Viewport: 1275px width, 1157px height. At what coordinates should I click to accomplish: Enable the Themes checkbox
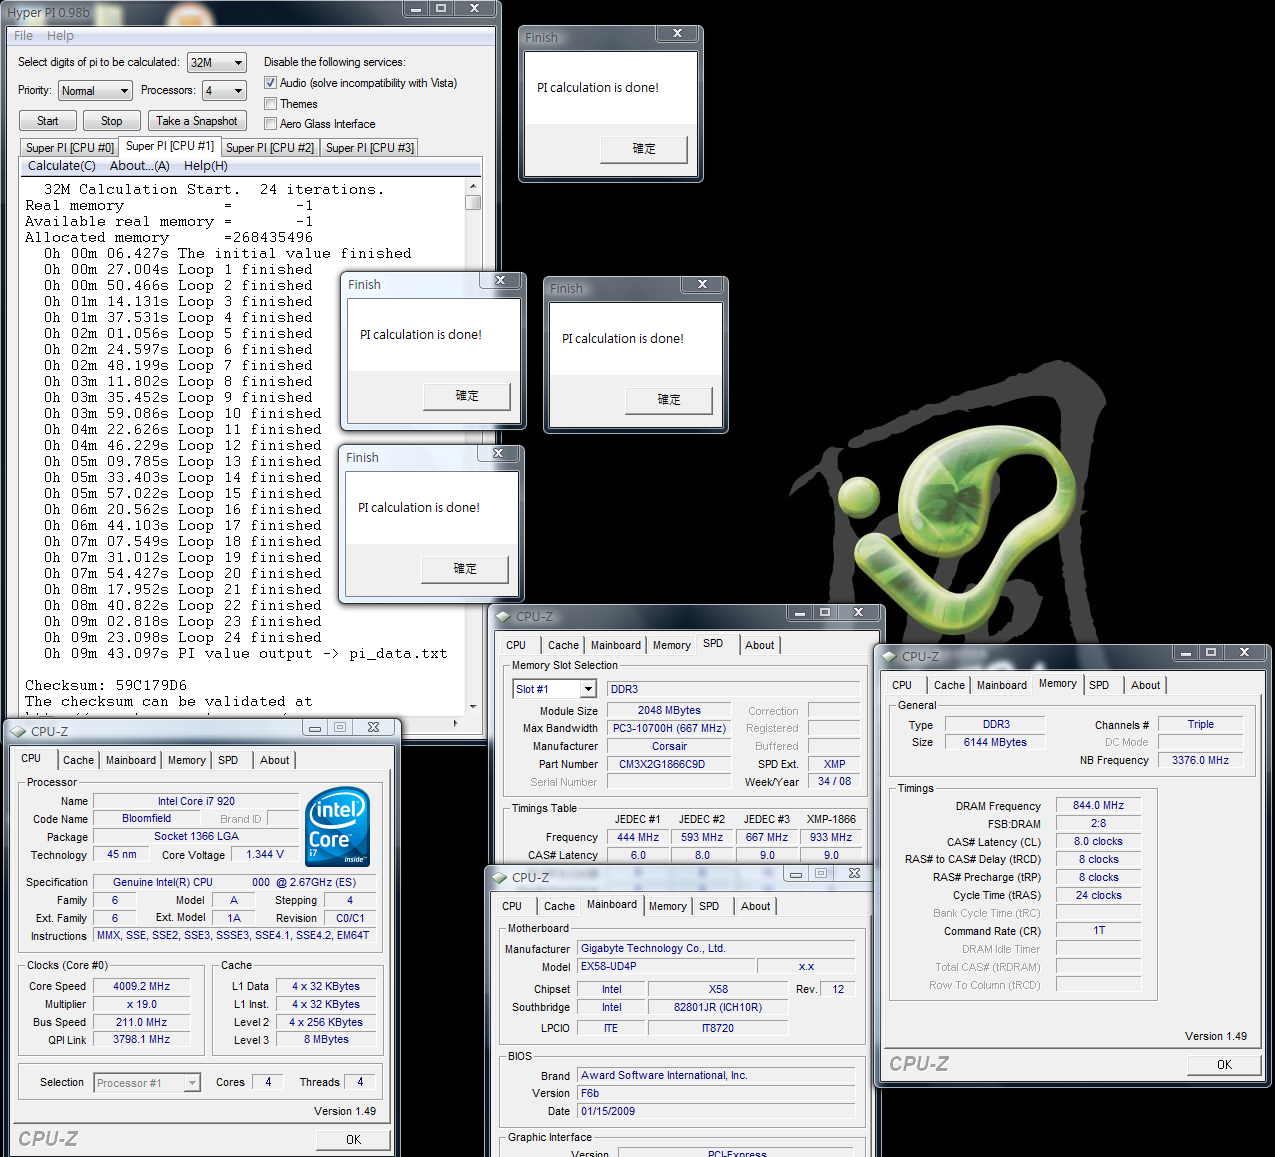click(x=270, y=104)
